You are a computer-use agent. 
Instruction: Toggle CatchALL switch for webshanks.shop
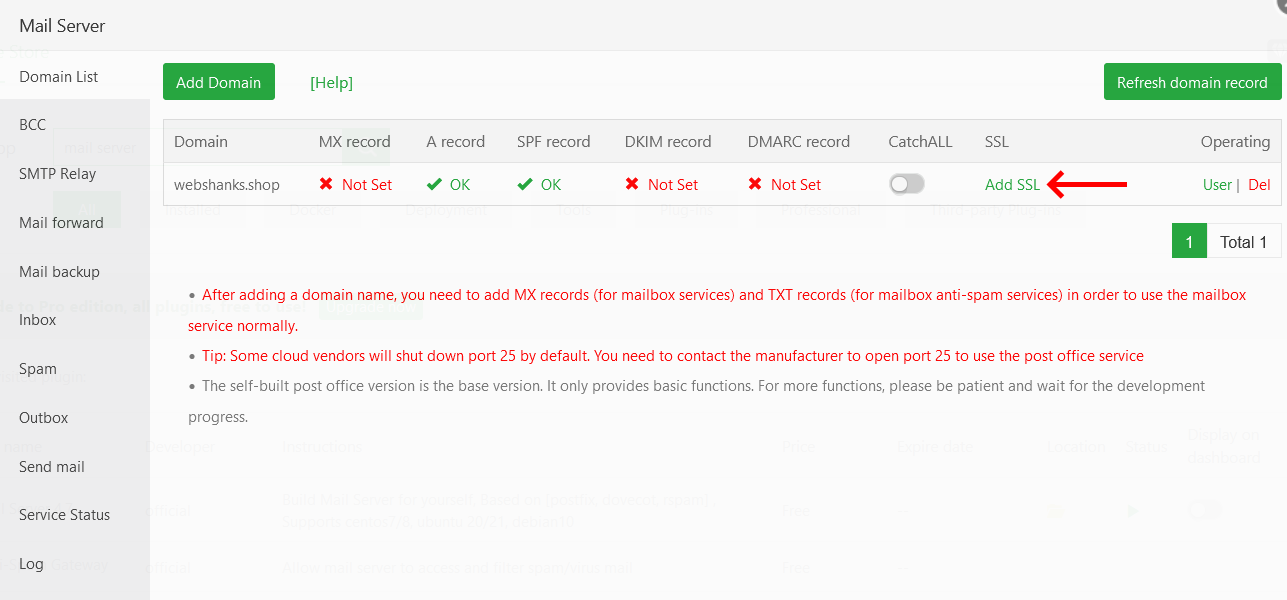(907, 184)
